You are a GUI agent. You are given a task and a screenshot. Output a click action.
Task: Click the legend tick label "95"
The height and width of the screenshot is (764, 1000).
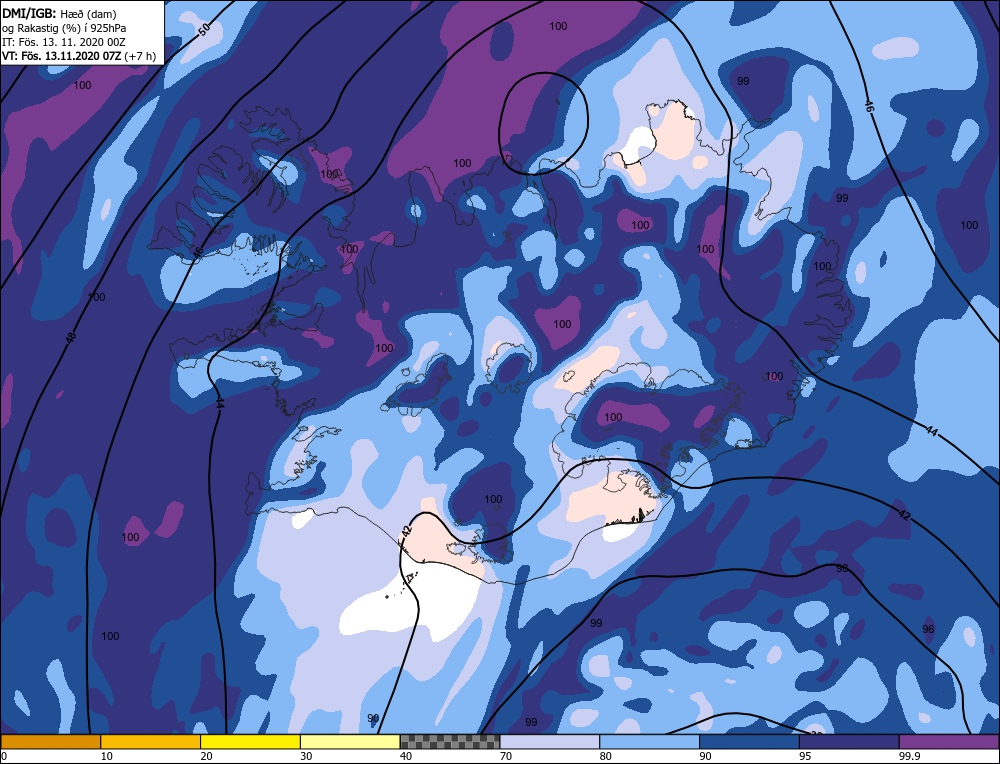pos(805,756)
